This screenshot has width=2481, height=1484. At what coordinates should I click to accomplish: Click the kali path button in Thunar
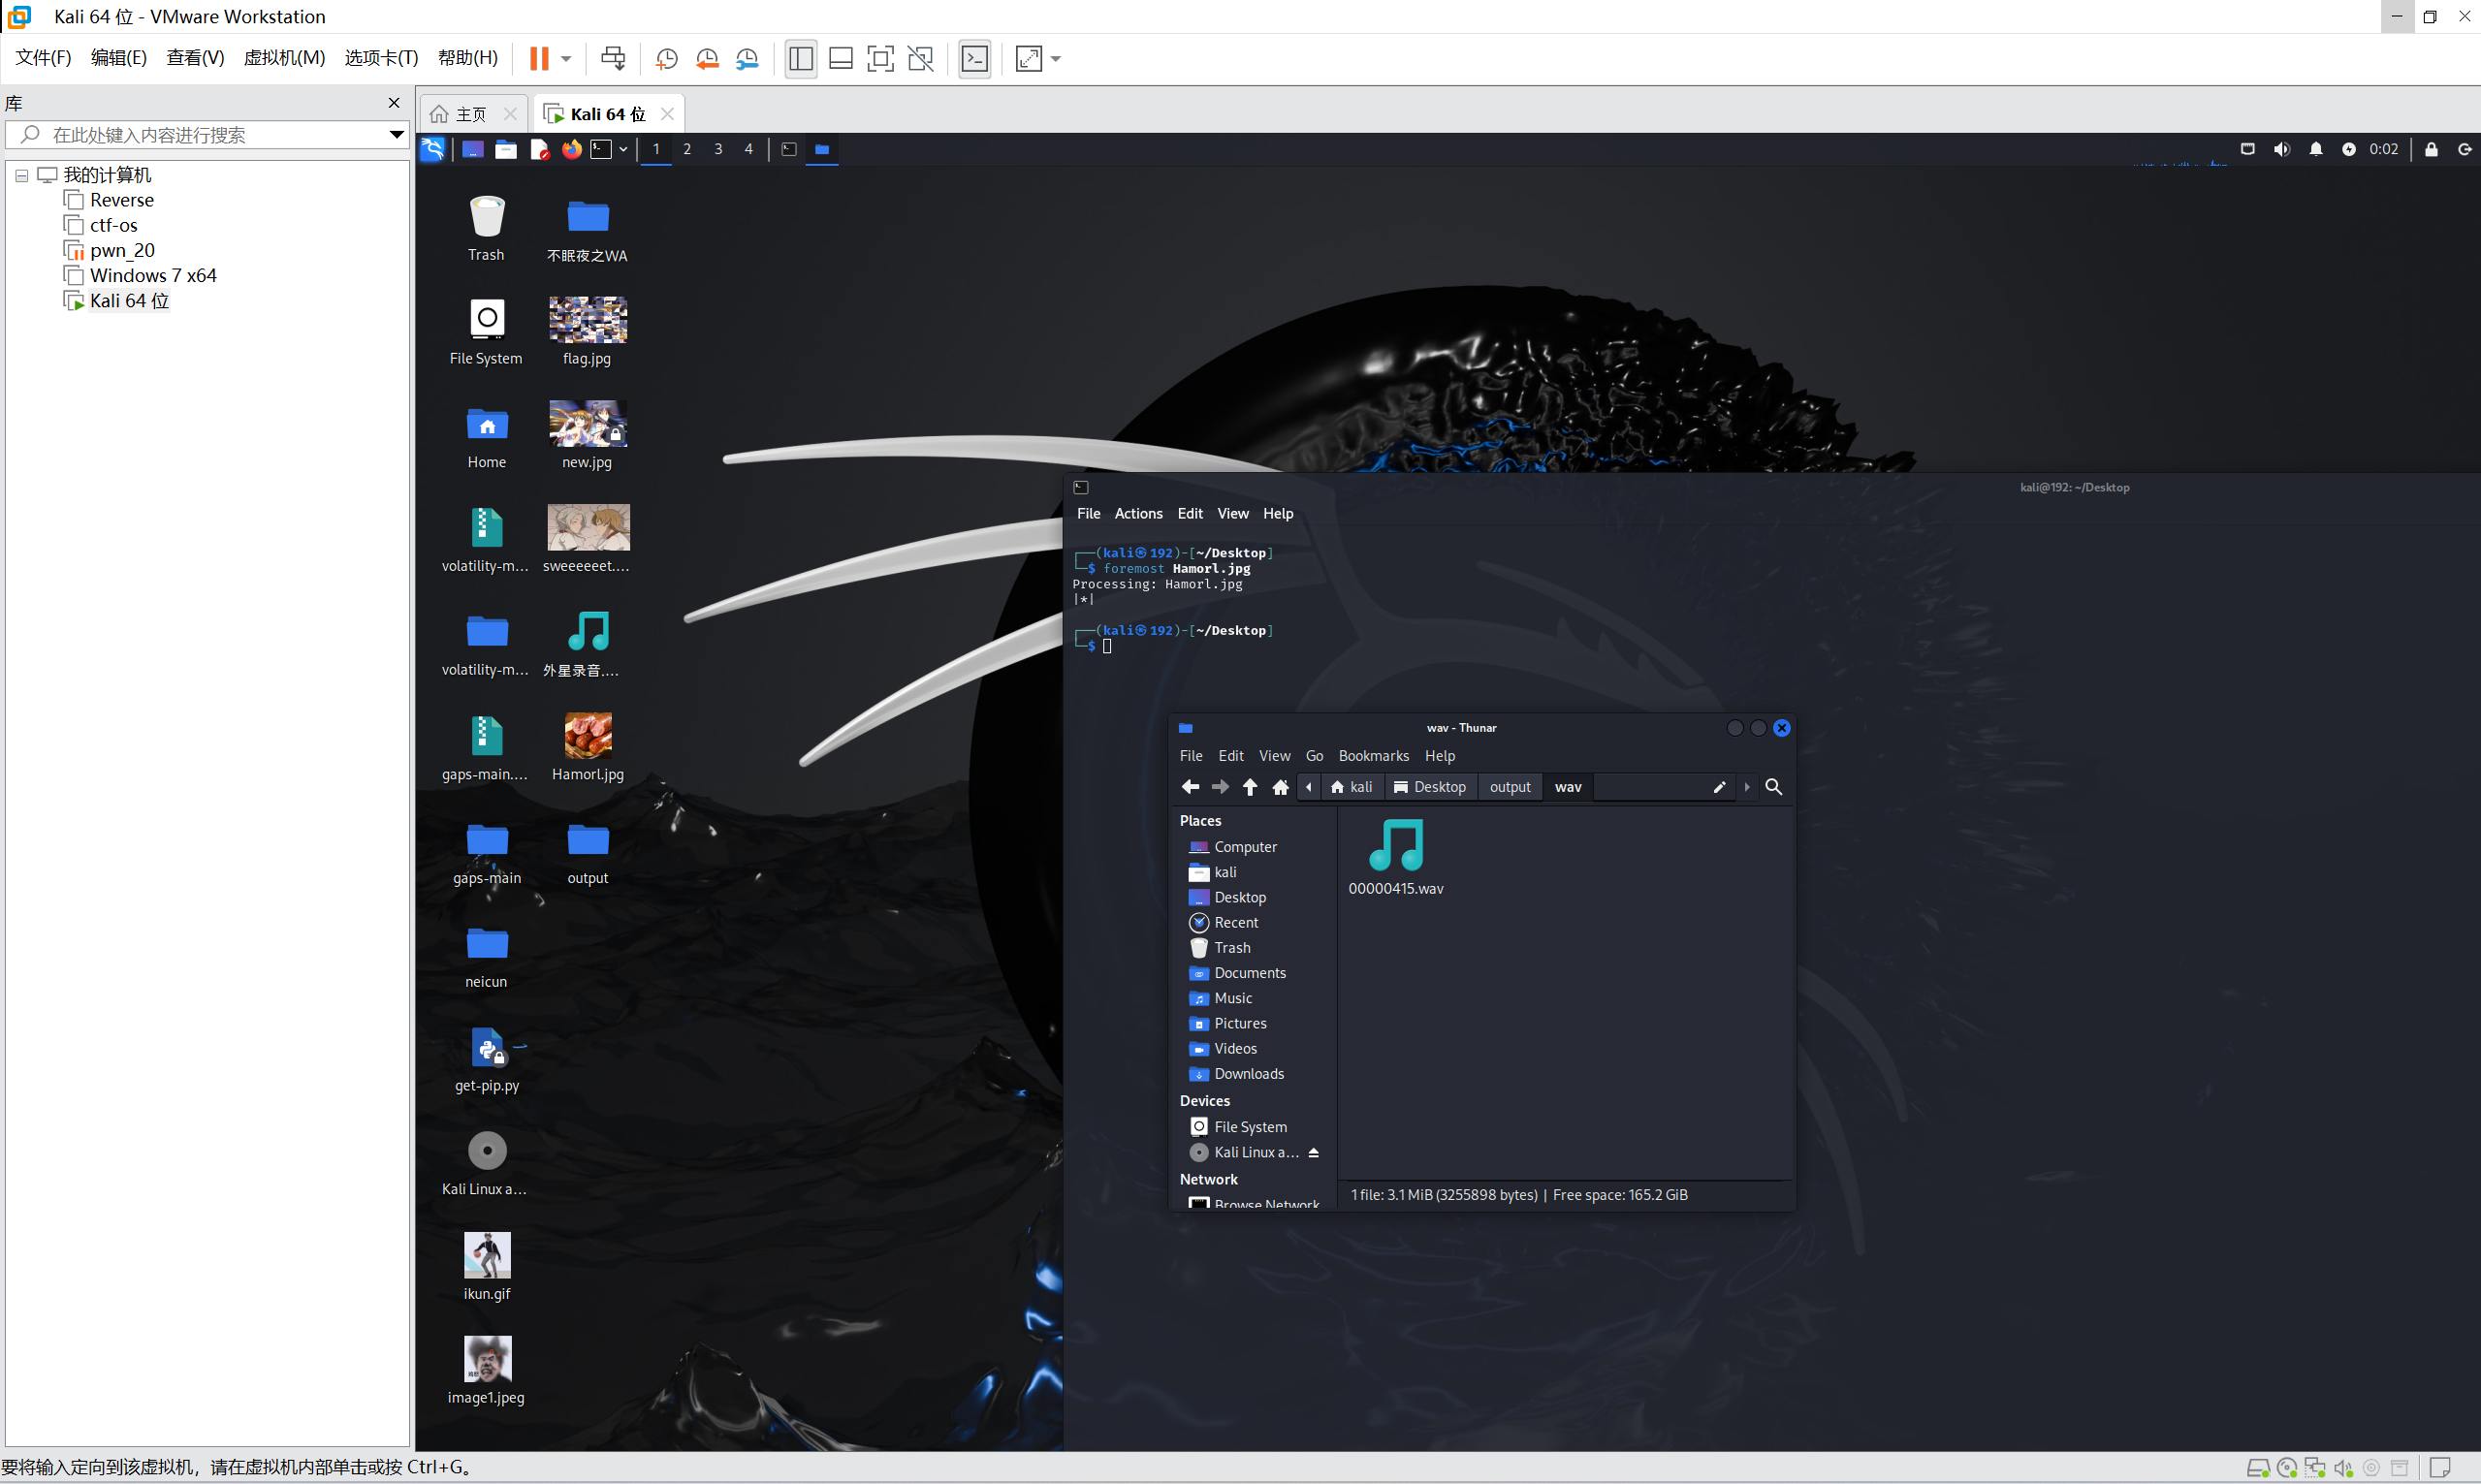(x=1351, y=787)
